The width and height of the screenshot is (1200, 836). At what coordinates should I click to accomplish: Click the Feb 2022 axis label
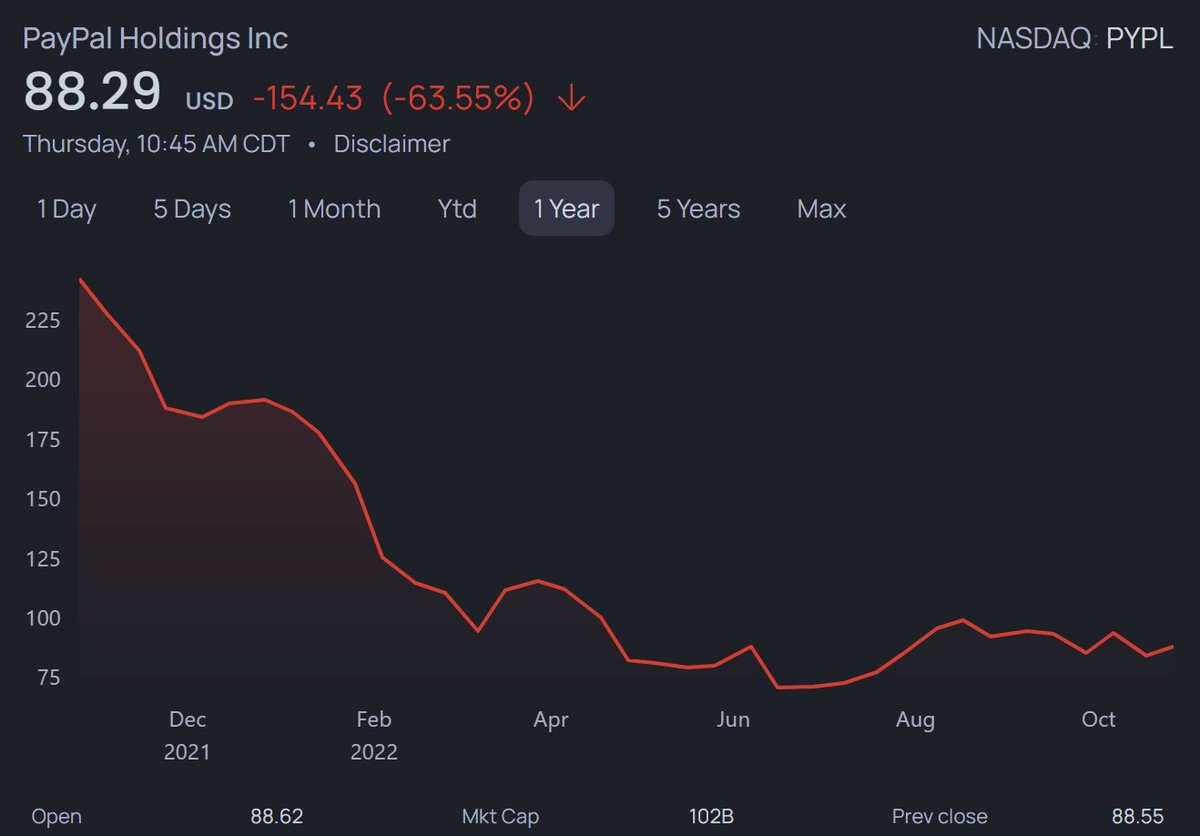374,735
